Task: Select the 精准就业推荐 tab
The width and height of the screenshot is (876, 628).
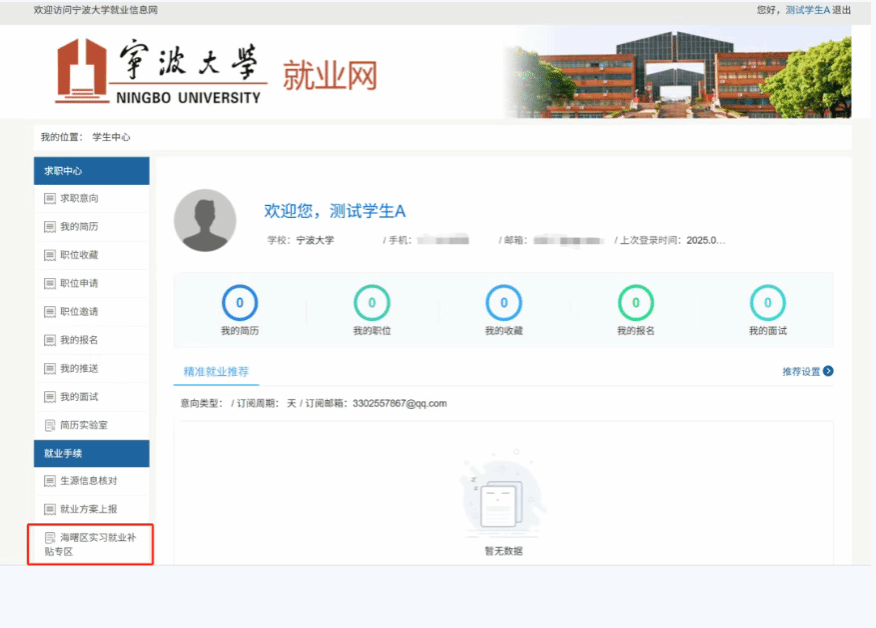Action: 216,371
